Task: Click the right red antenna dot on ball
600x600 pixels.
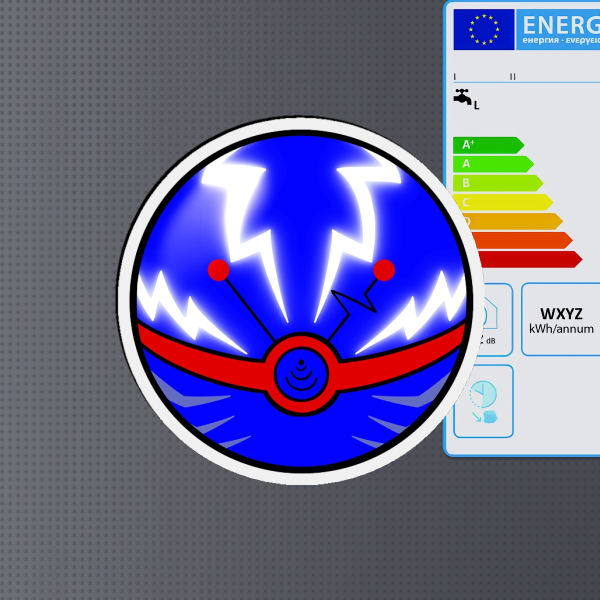Action: click(384, 270)
